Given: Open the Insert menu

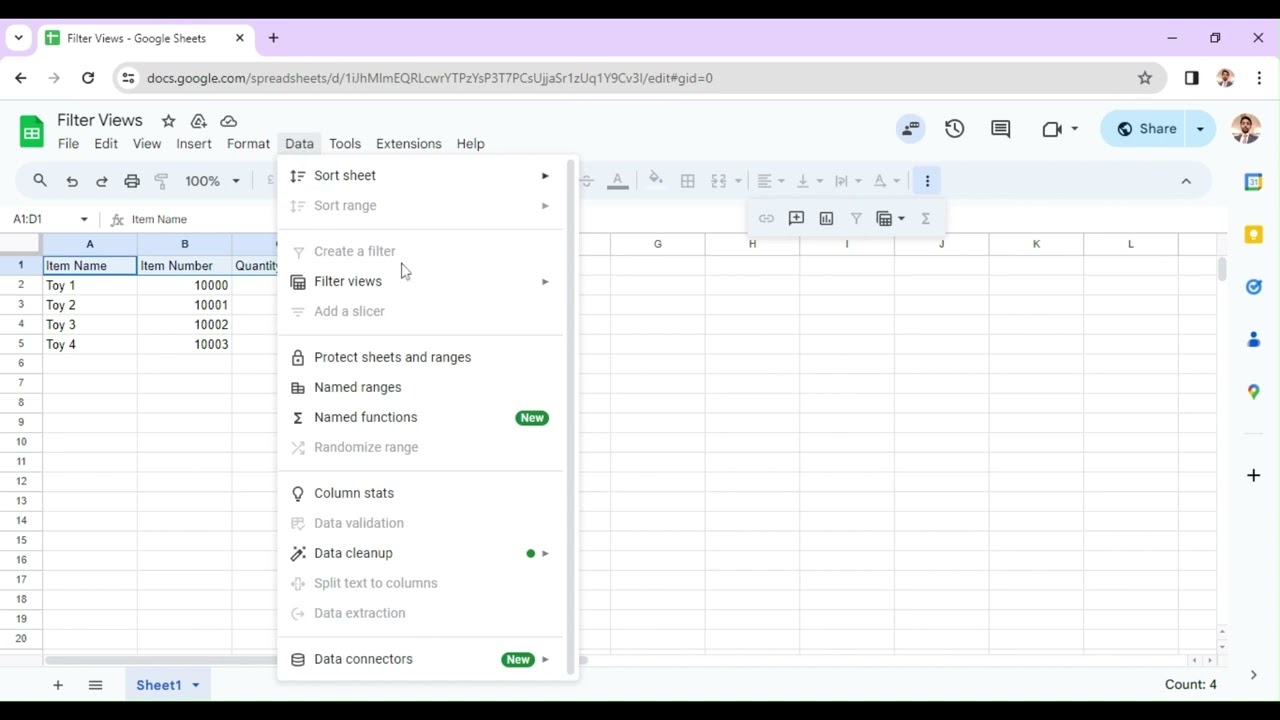Looking at the screenshot, I should [194, 143].
